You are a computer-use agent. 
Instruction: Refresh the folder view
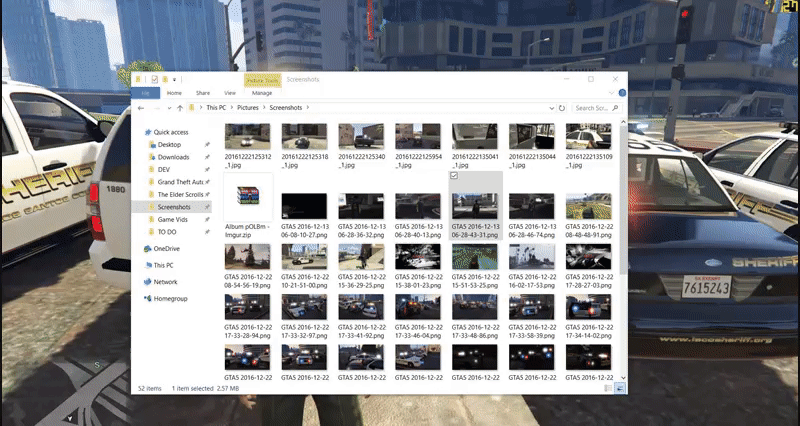[x=562, y=108]
